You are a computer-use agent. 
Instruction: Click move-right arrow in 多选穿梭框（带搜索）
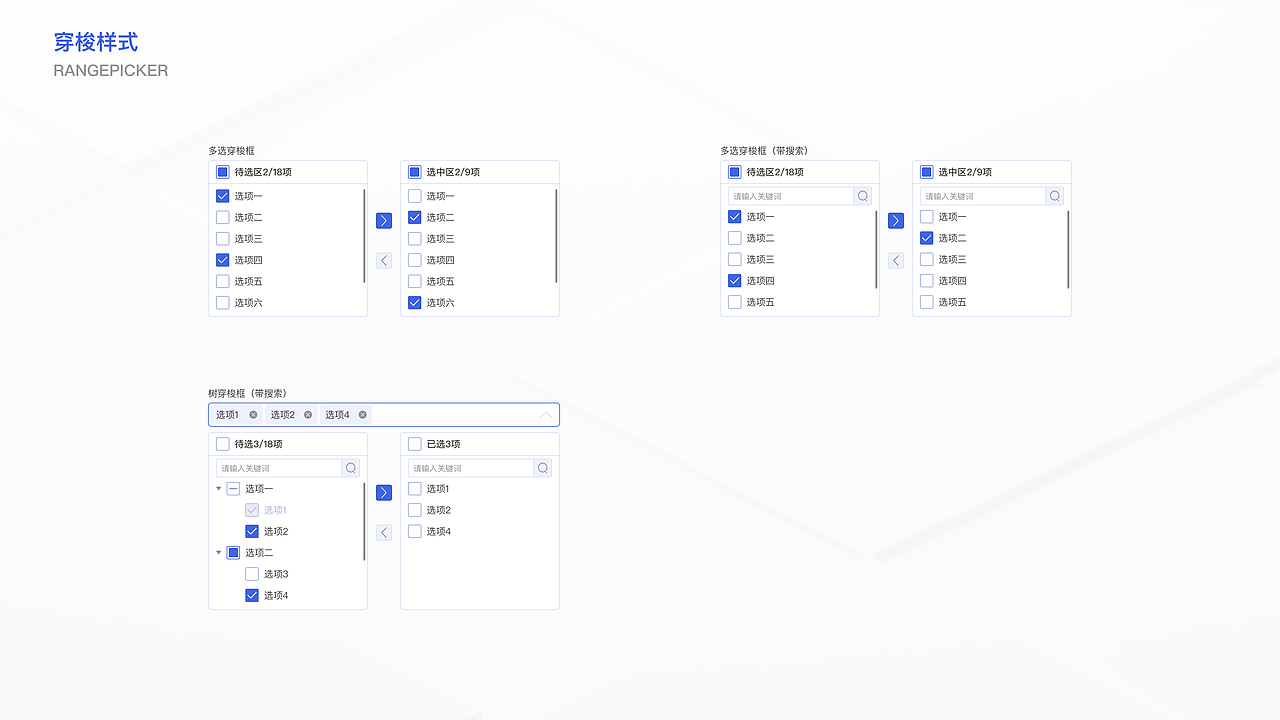(x=896, y=221)
